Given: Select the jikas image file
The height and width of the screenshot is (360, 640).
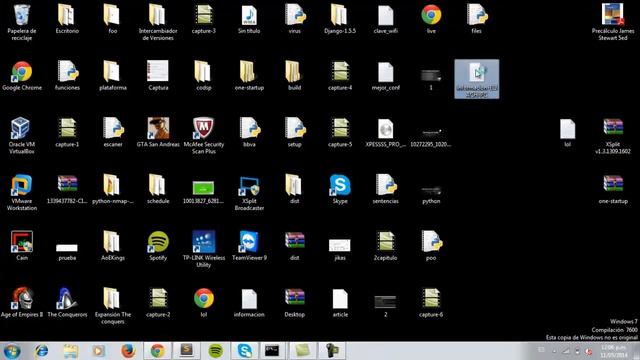Looking at the screenshot, I should (340, 246).
